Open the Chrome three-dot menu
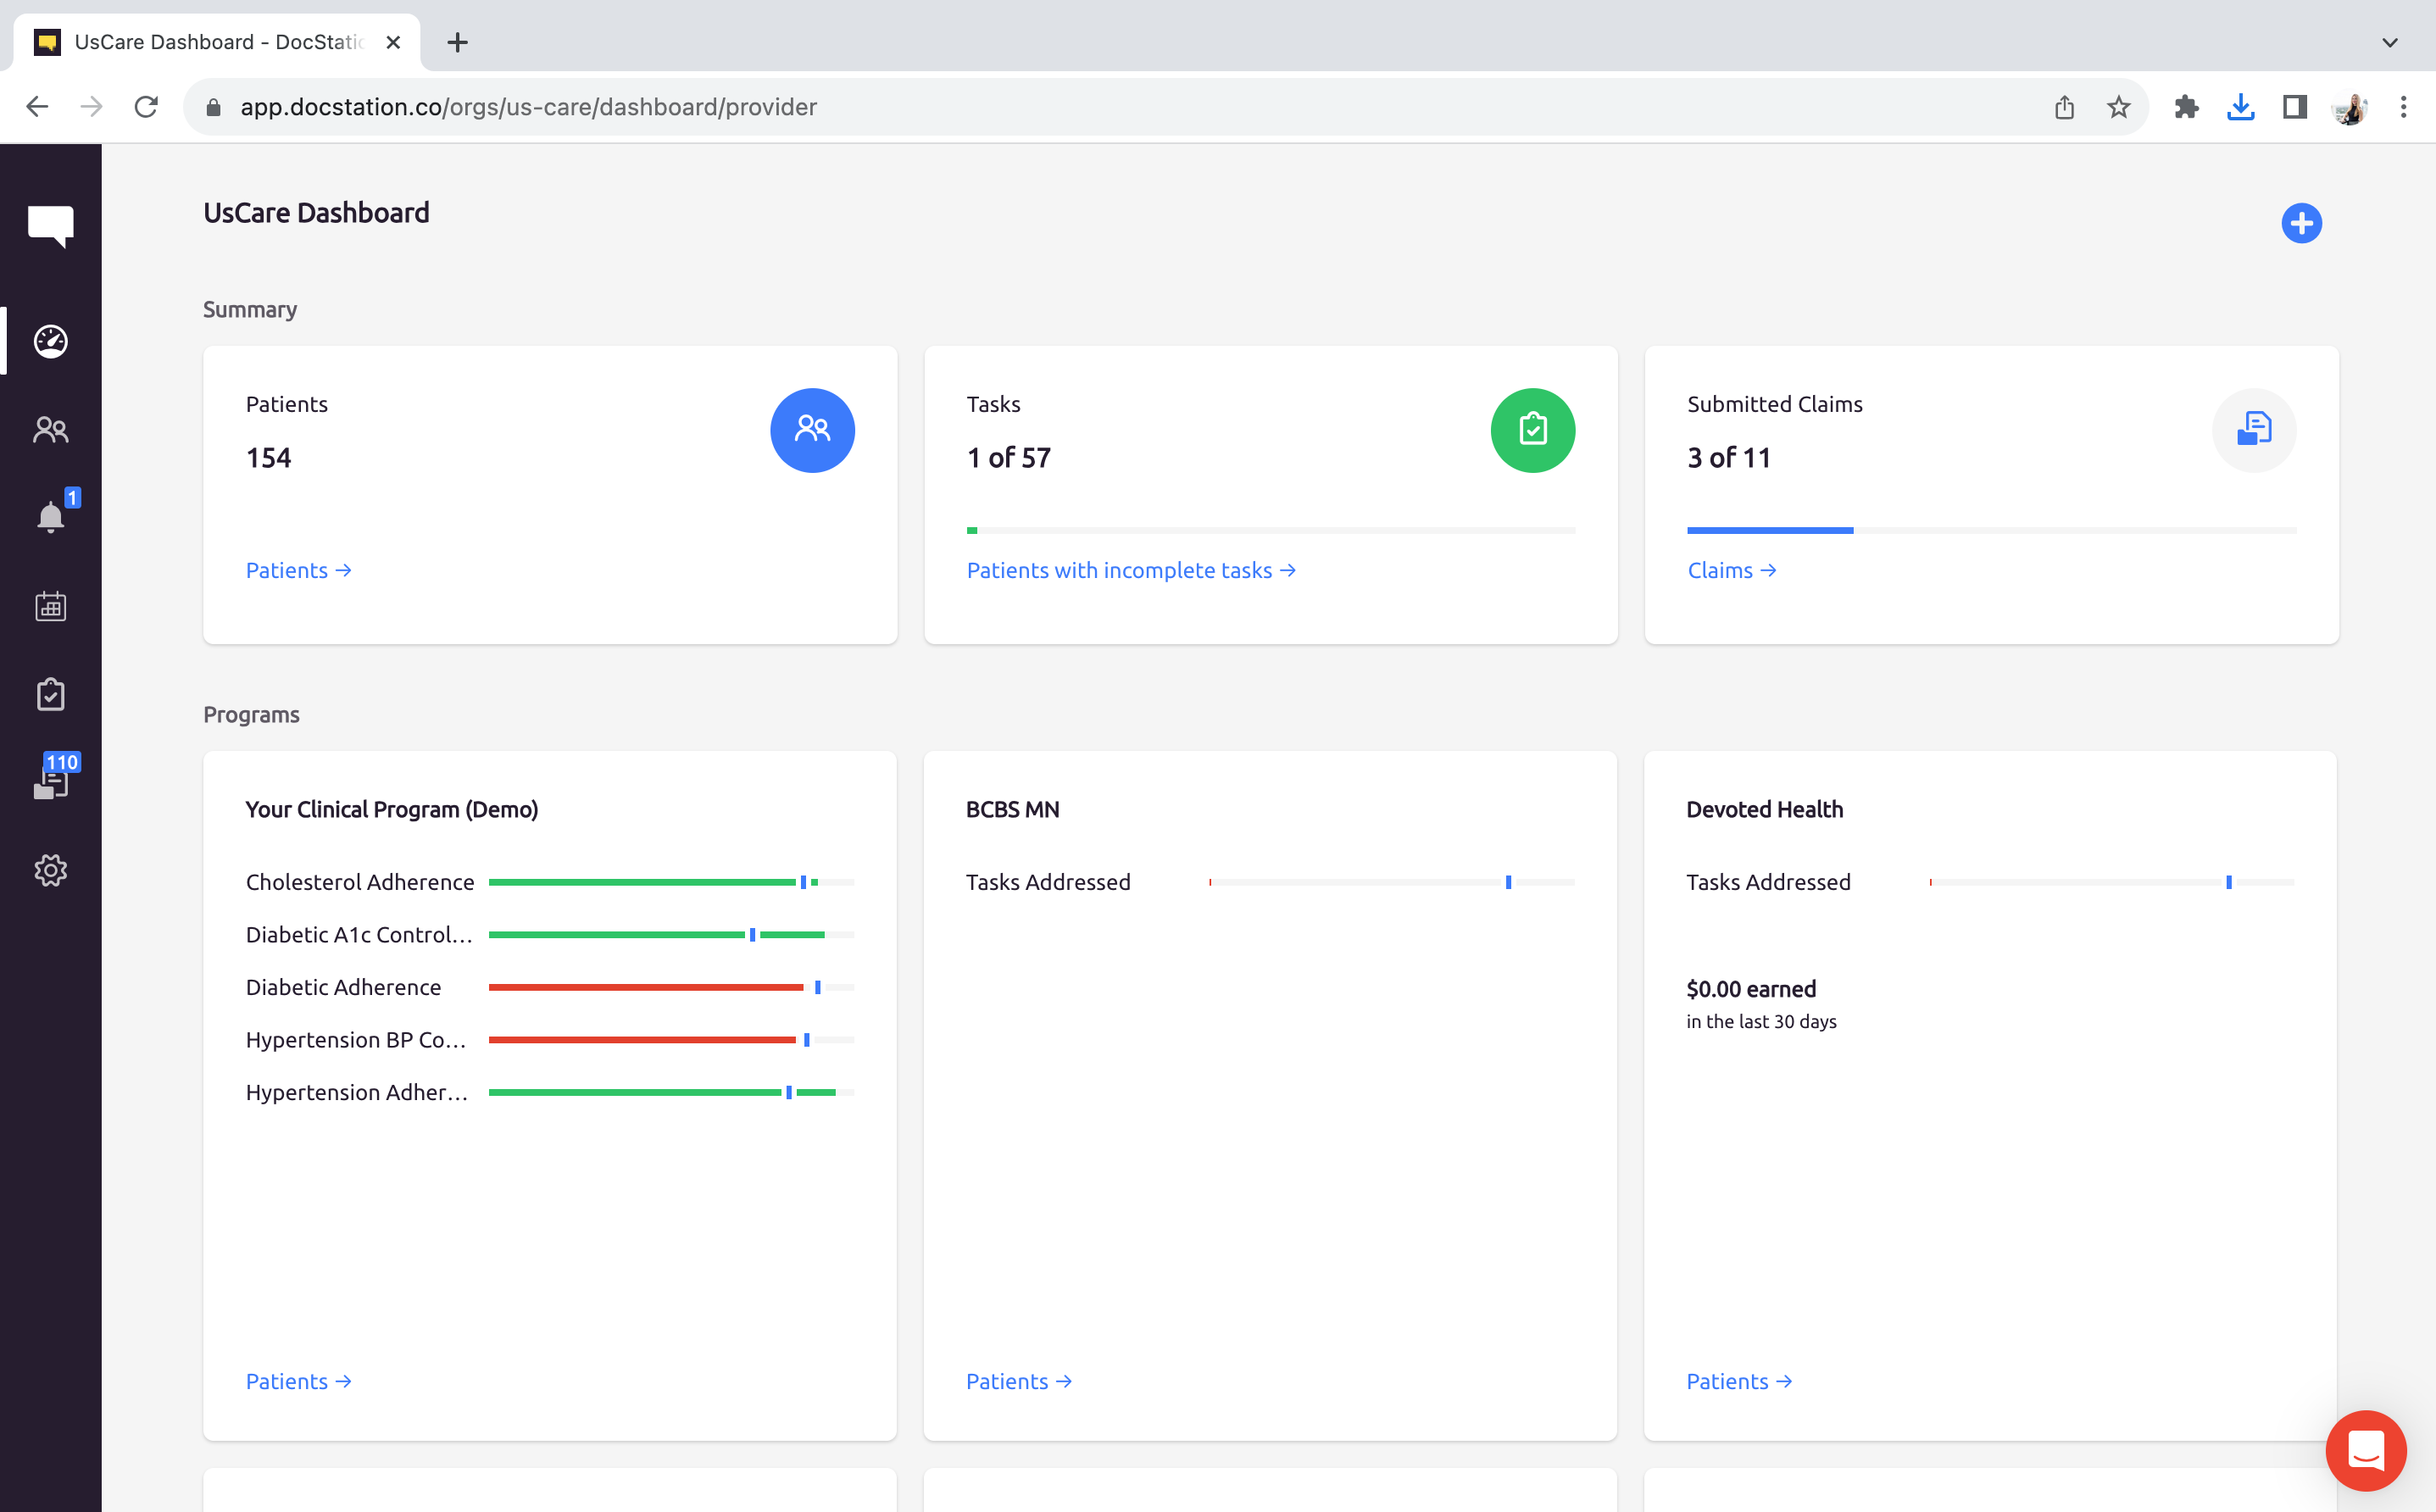 pyautogui.click(x=2403, y=107)
